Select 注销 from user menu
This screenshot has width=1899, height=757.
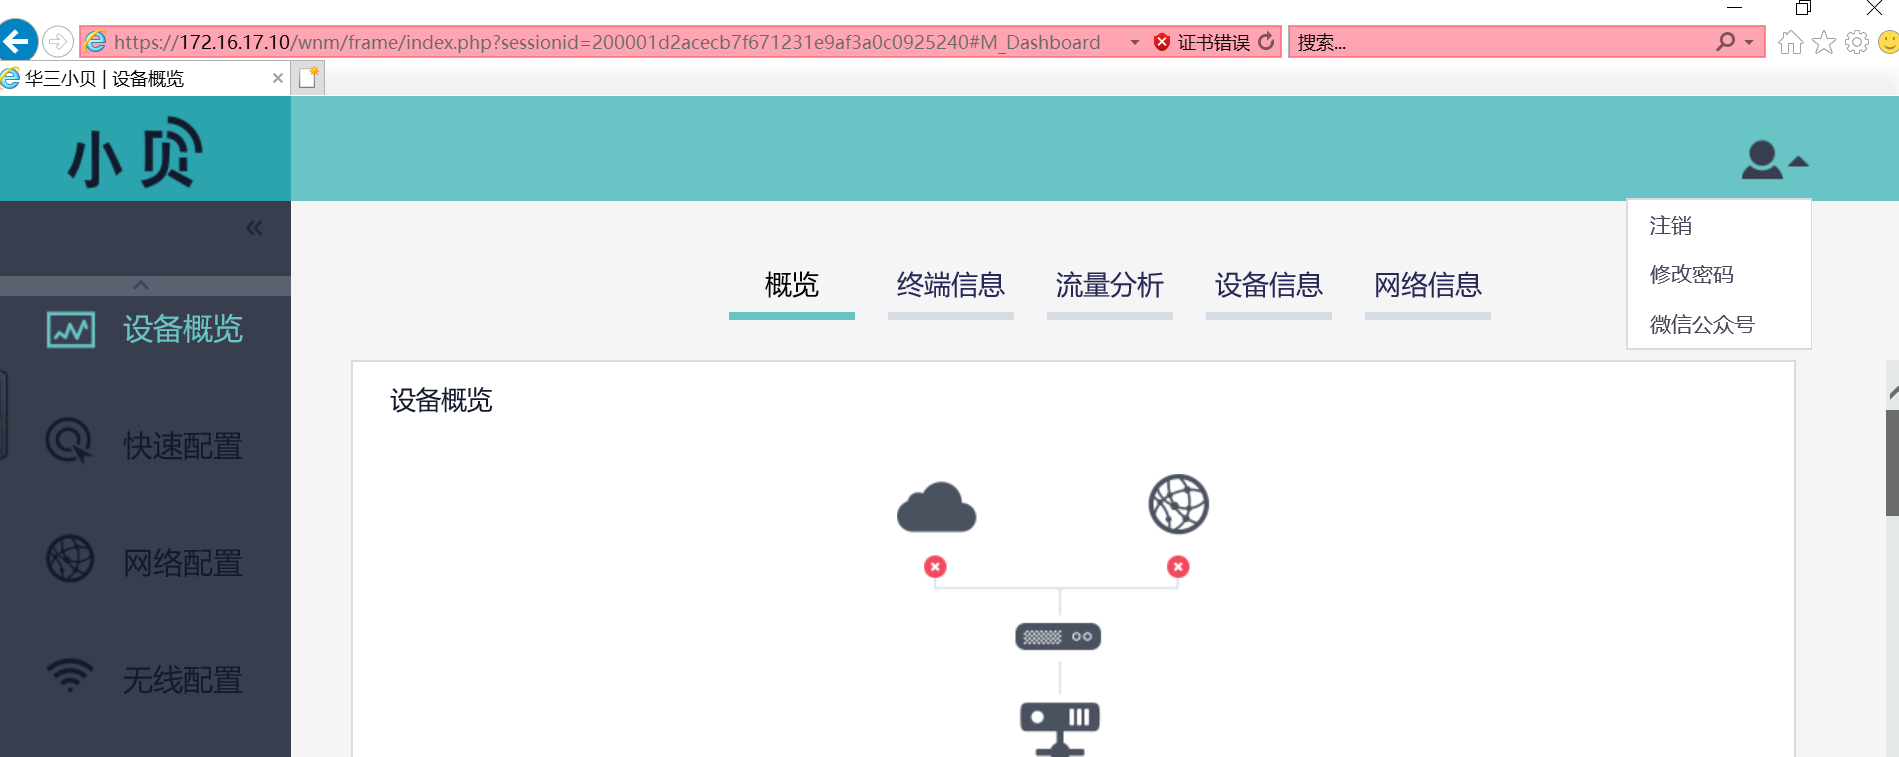pos(1671,226)
